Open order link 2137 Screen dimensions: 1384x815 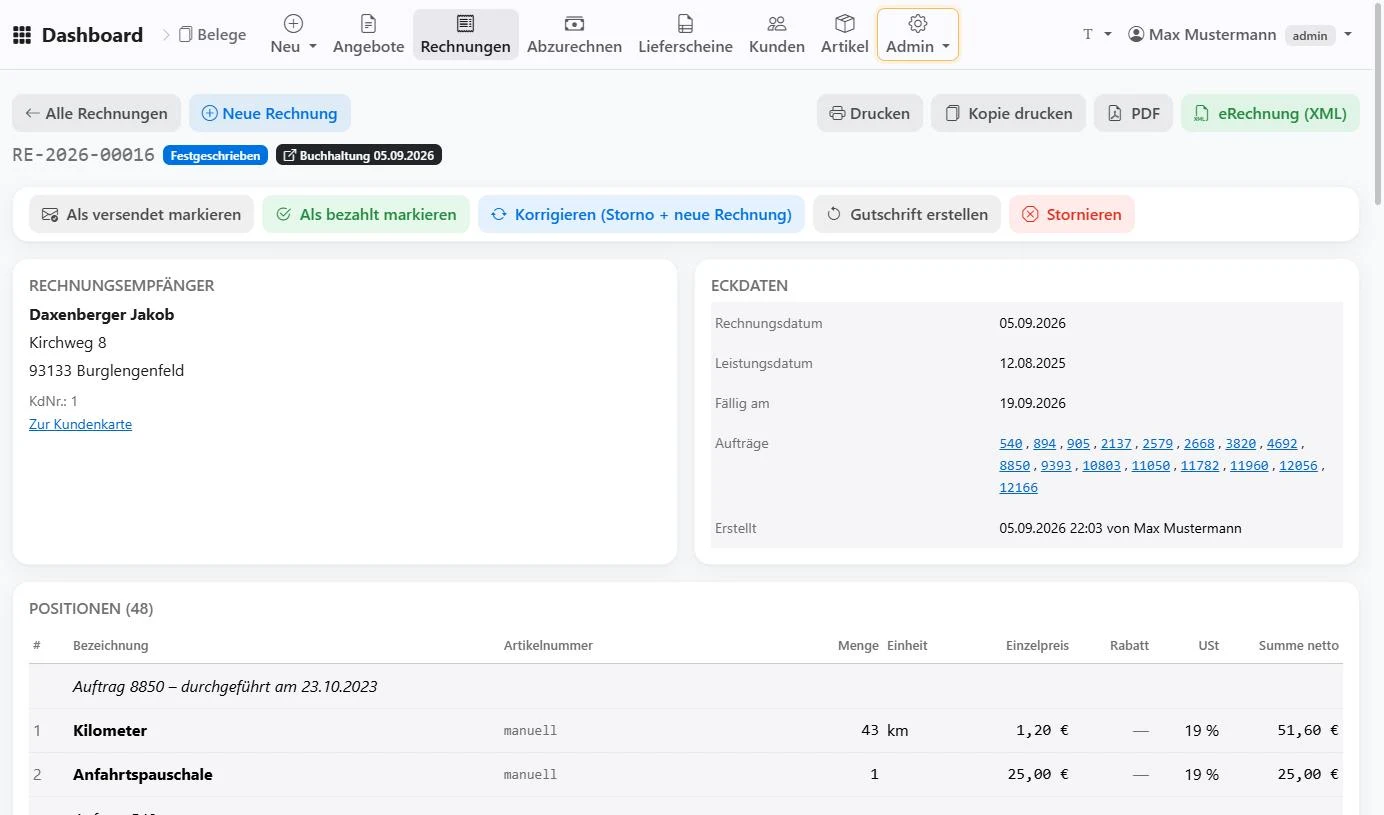click(1116, 443)
